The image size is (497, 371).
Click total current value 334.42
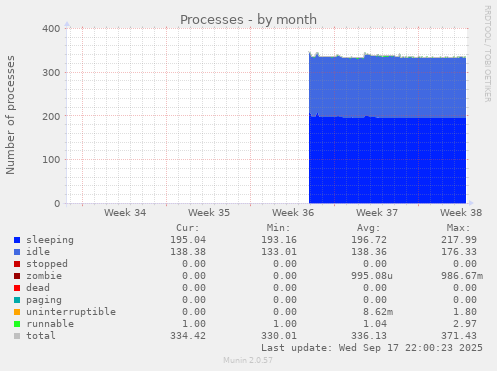(x=188, y=336)
